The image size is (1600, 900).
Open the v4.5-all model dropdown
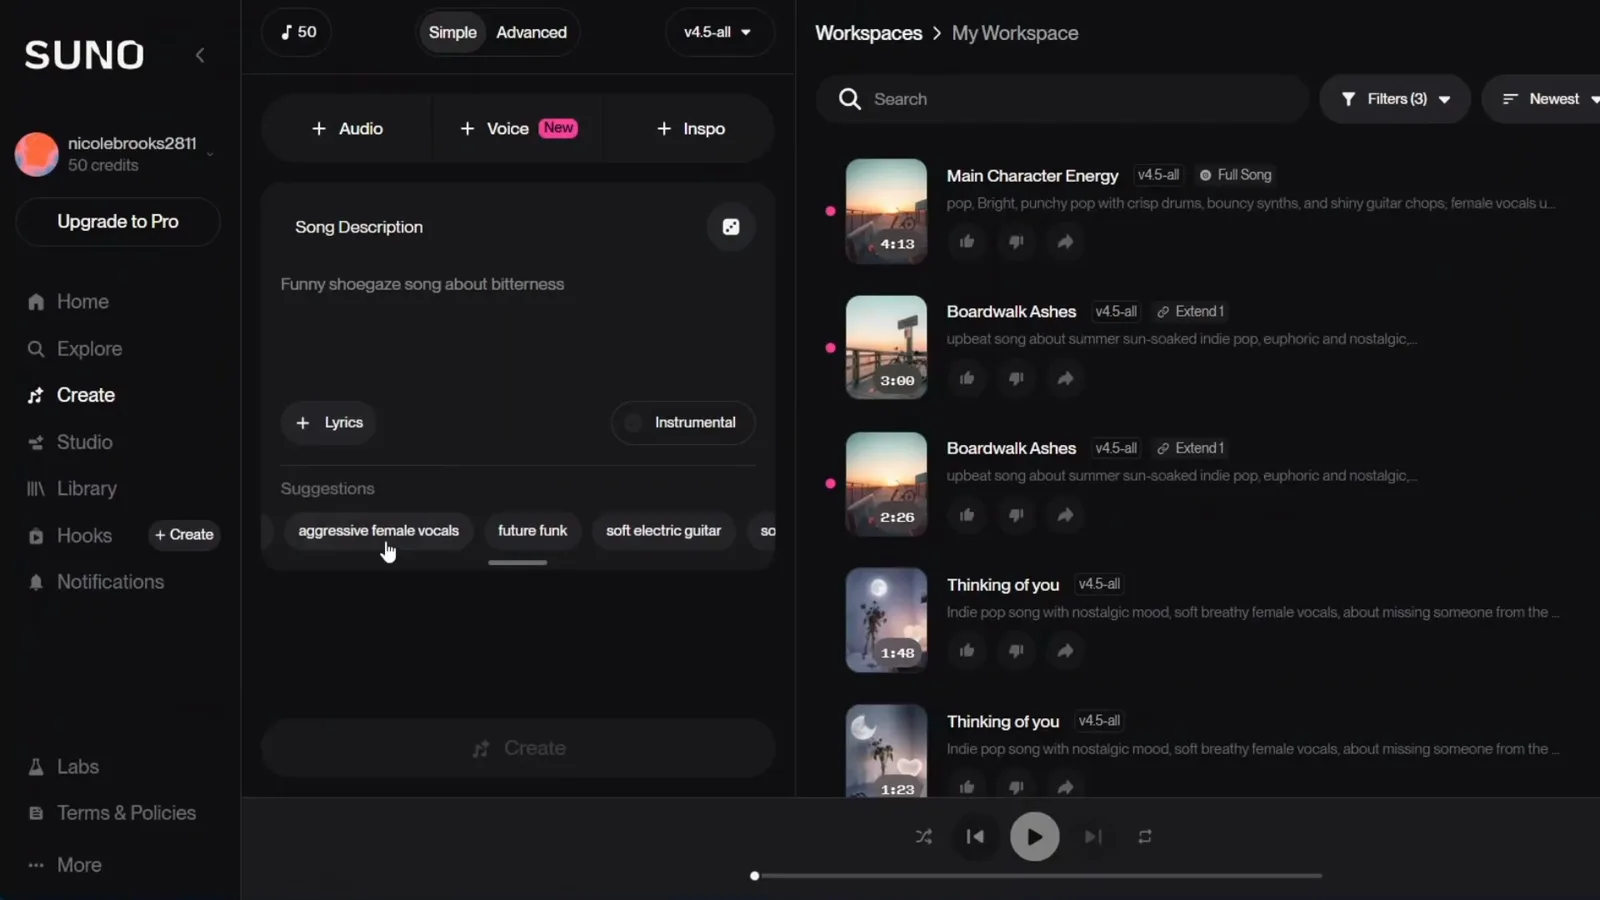click(719, 32)
